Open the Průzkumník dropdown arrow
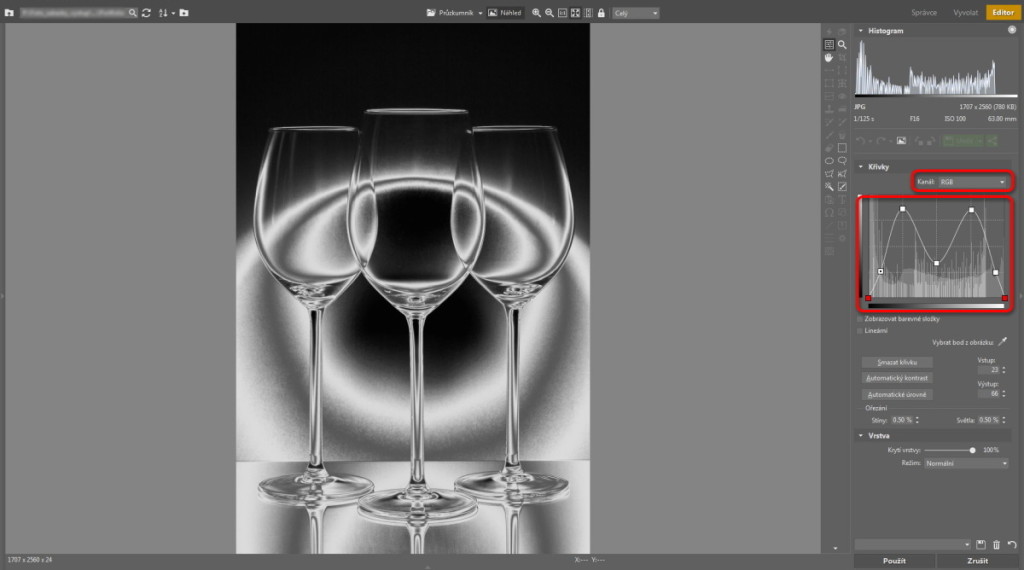The image size is (1024, 570). point(480,13)
